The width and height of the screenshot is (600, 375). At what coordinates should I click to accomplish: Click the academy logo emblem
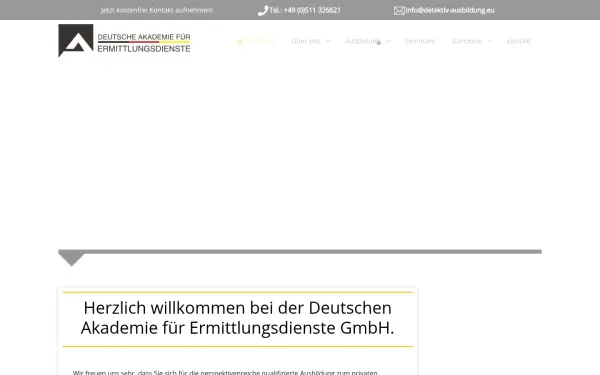[x=76, y=40]
